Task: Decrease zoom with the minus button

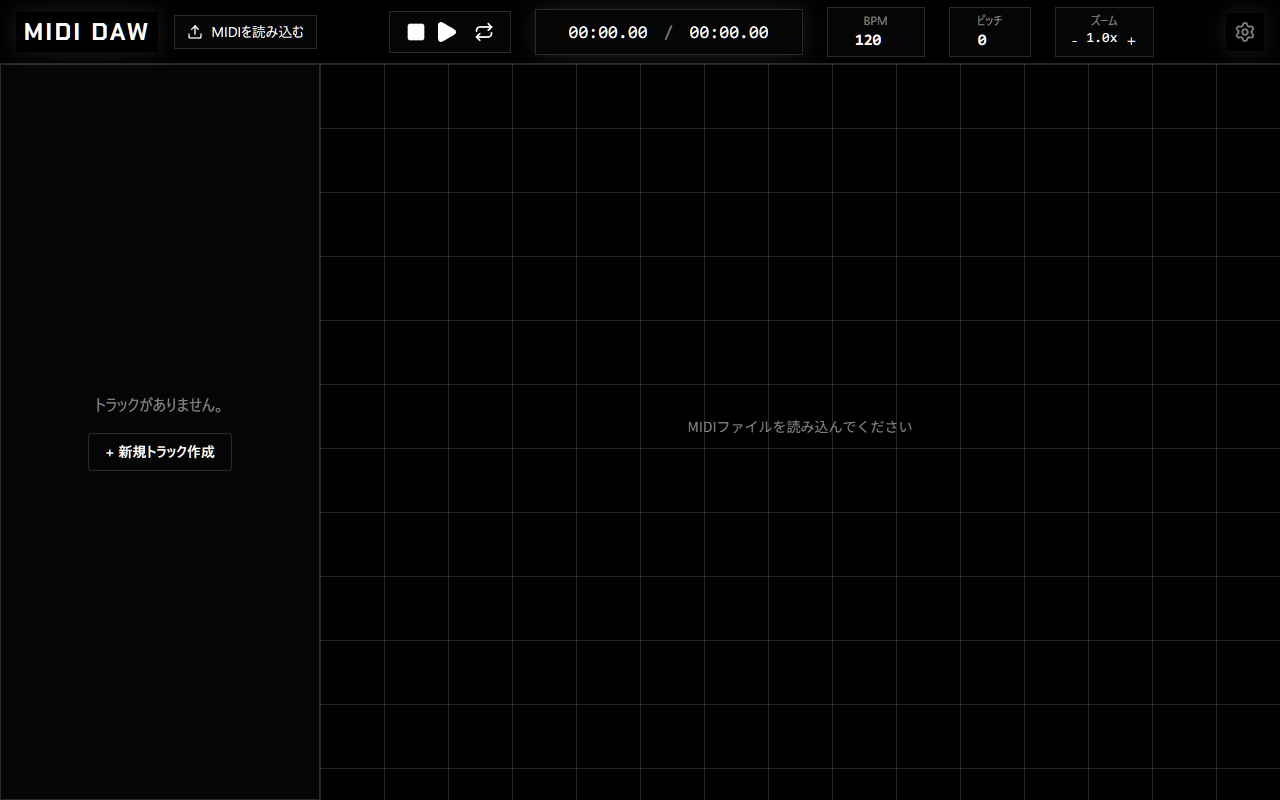Action: click(x=1075, y=41)
